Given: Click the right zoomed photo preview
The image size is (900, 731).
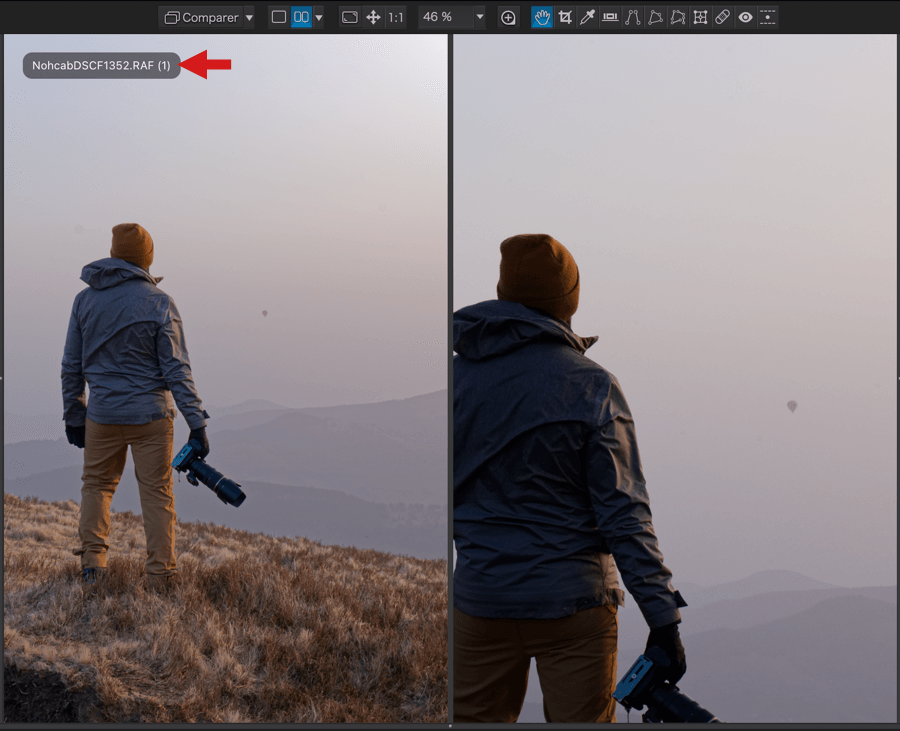Looking at the screenshot, I should click(675, 378).
